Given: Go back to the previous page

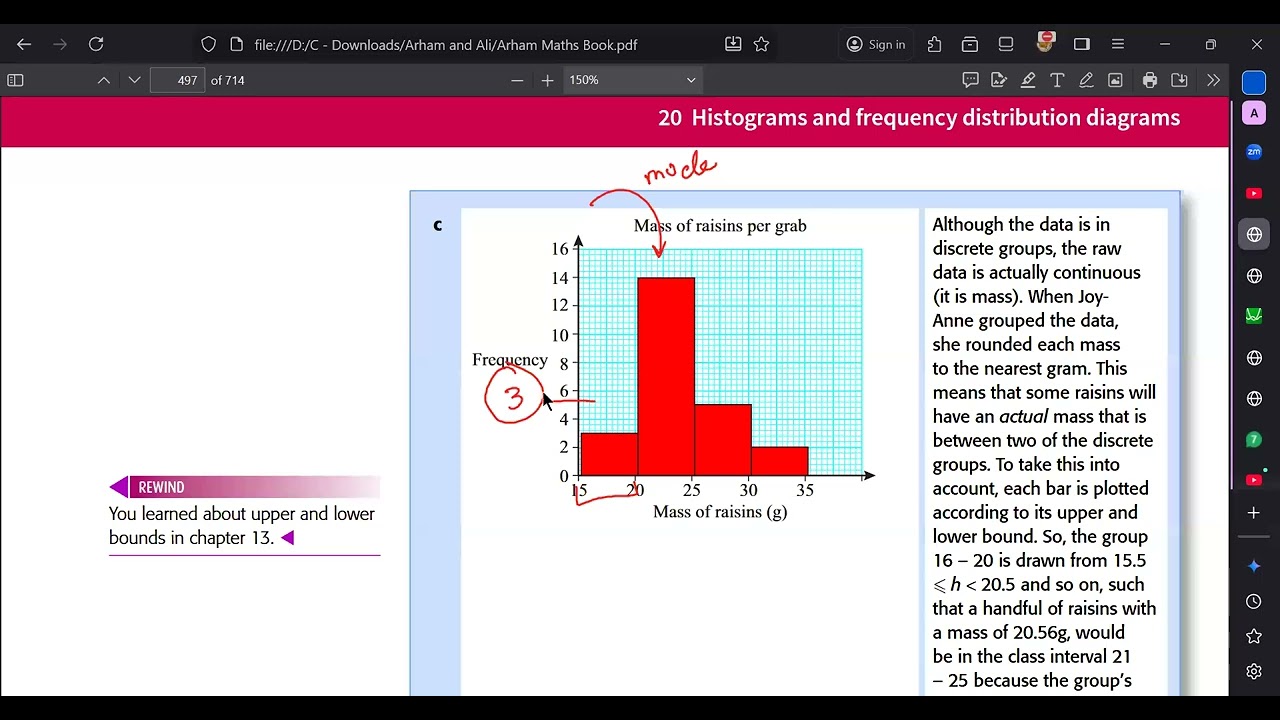Looking at the screenshot, I should [24, 44].
